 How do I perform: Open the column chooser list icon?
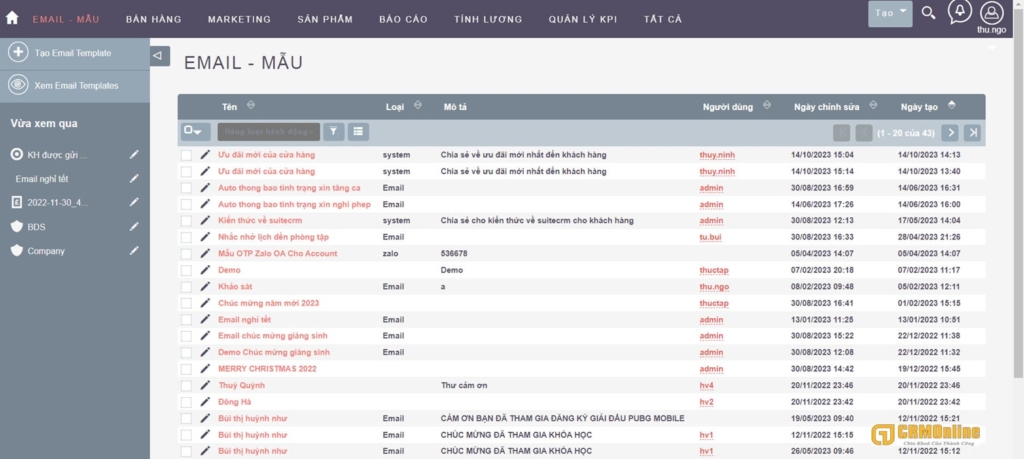tap(358, 132)
